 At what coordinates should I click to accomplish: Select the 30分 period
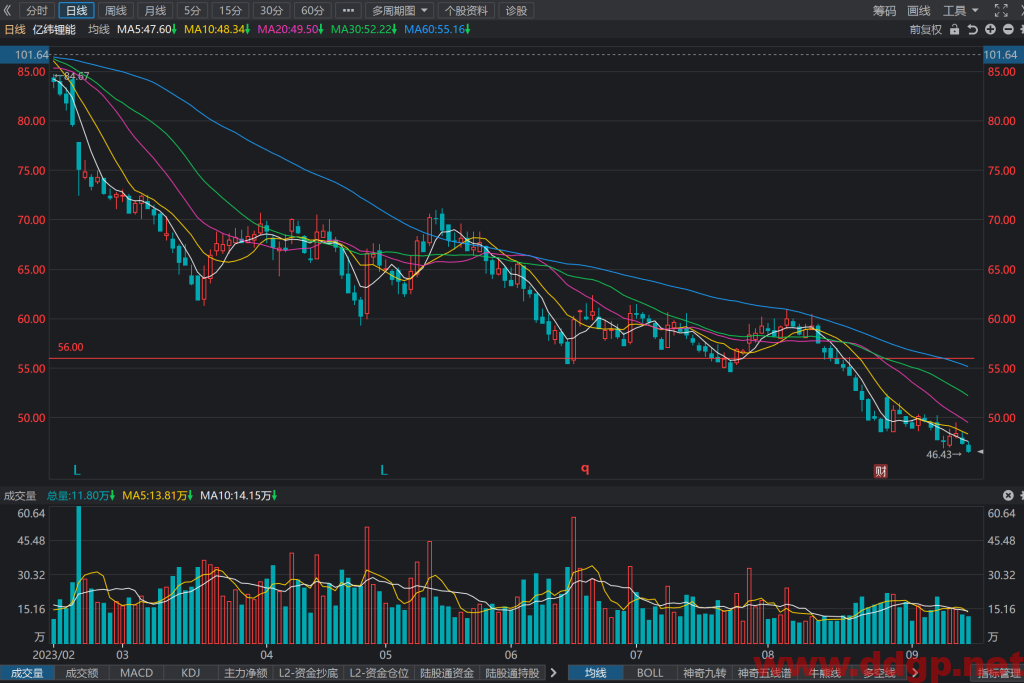pyautogui.click(x=271, y=10)
